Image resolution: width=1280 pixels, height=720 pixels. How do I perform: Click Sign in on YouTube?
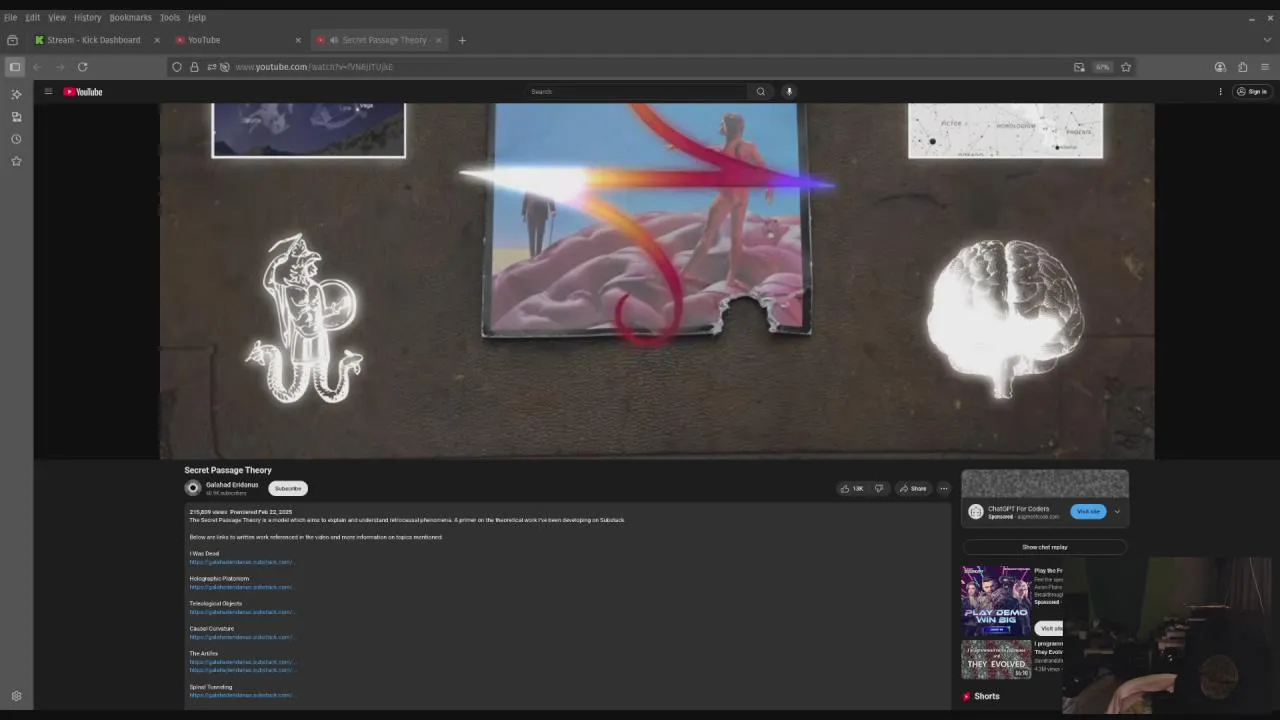click(x=1252, y=91)
